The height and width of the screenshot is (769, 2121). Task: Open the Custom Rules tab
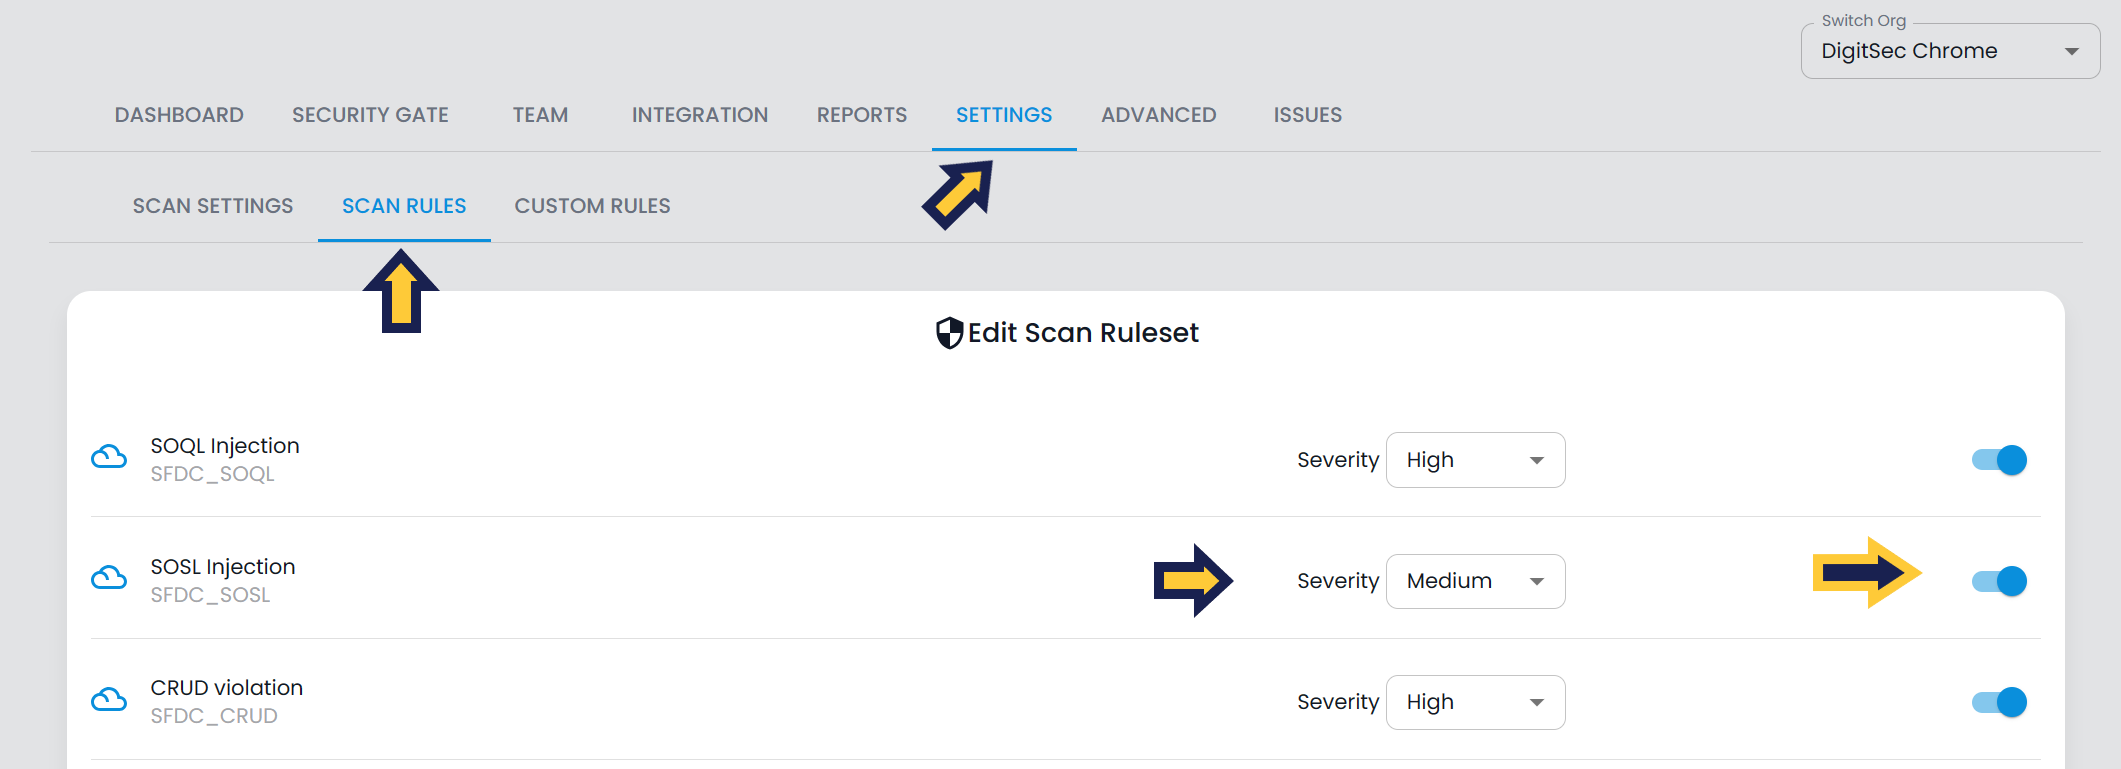pos(592,206)
